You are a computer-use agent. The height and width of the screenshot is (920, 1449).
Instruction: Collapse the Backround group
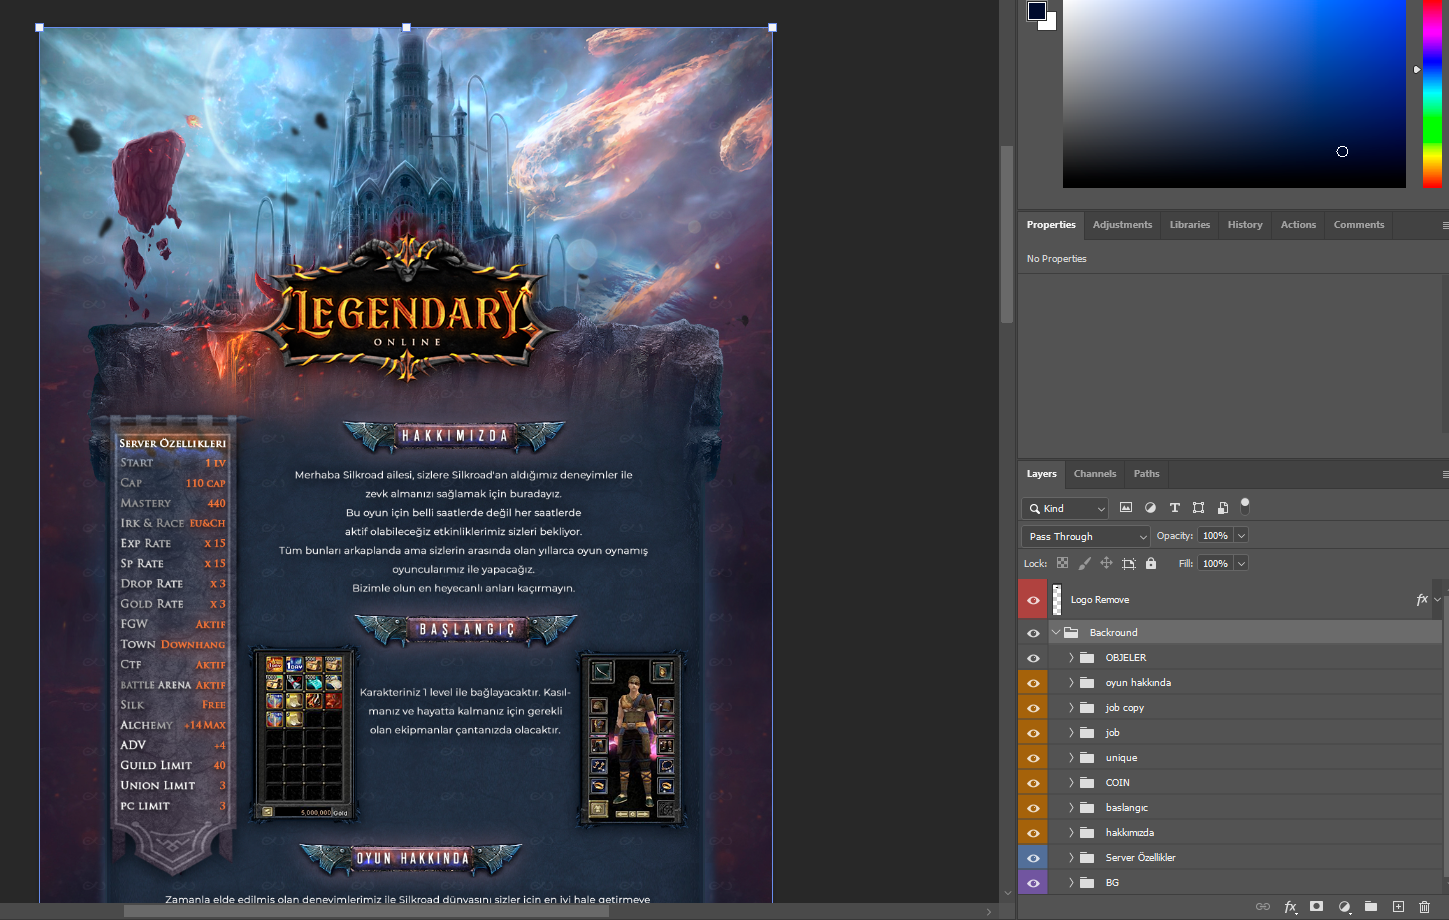pyautogui.click(x=1055, y=632)
